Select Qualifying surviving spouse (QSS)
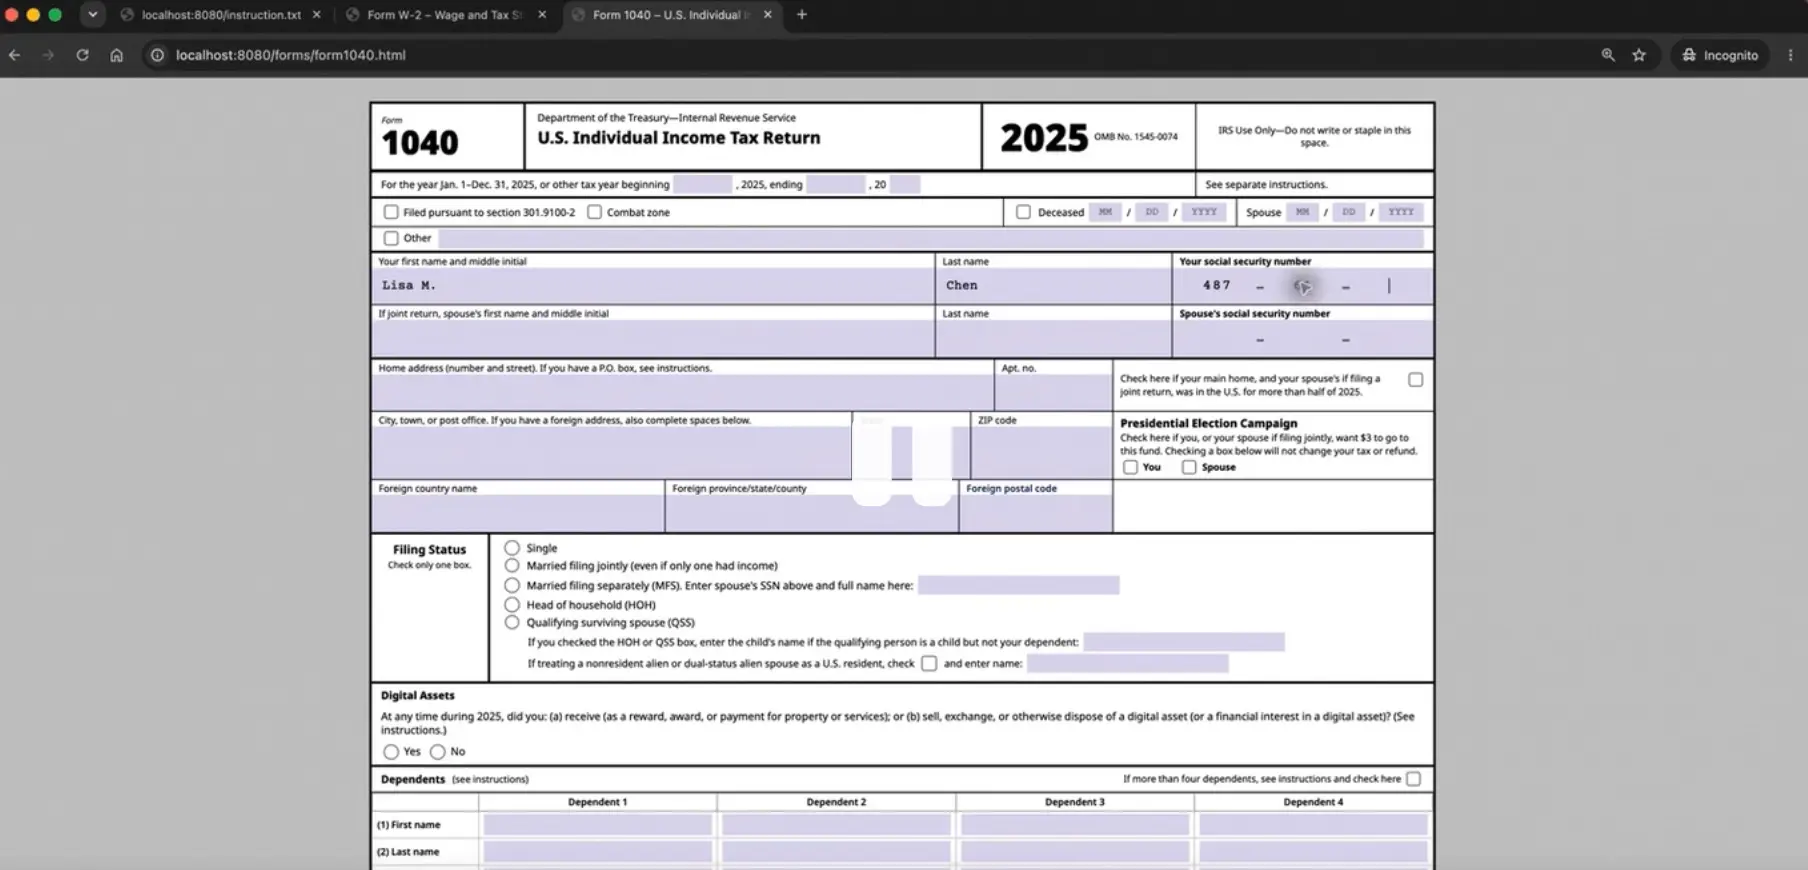1808x870 pixels. 512,622
